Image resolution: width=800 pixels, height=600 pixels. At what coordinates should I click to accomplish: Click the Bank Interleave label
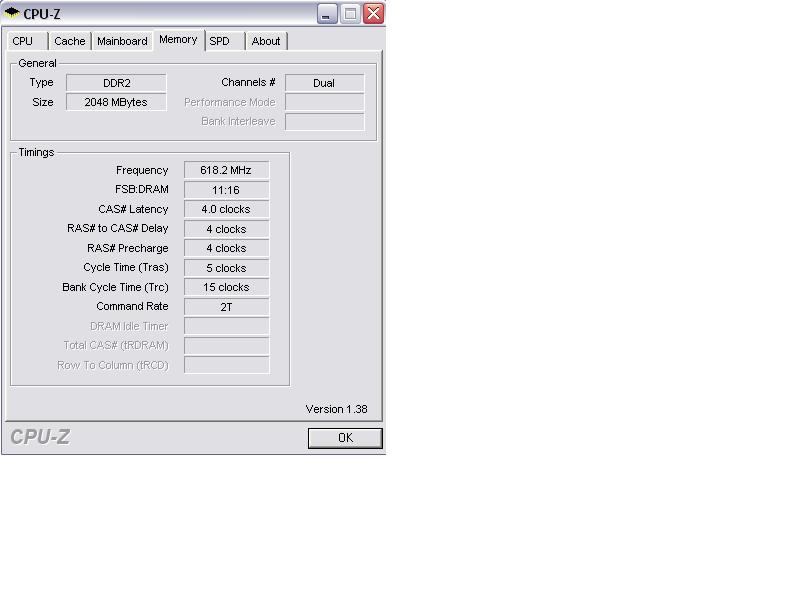point(238,121)
